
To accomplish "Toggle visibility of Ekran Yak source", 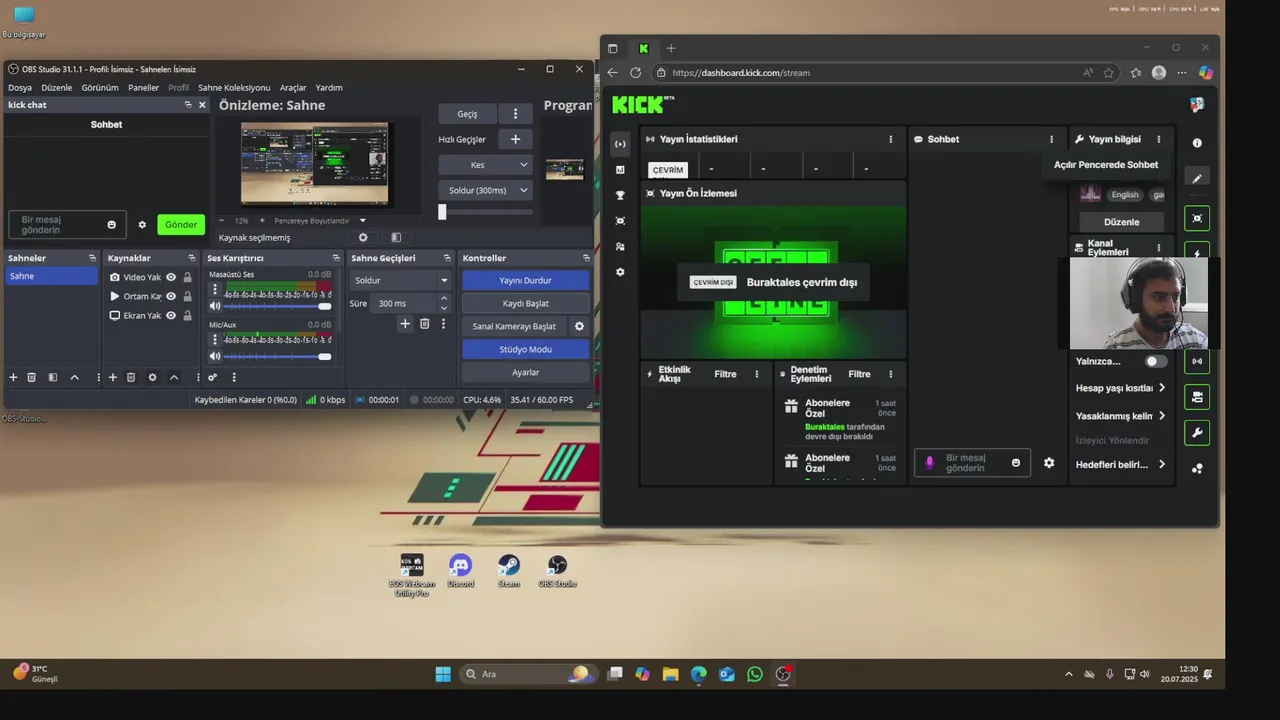I will 171,315.
